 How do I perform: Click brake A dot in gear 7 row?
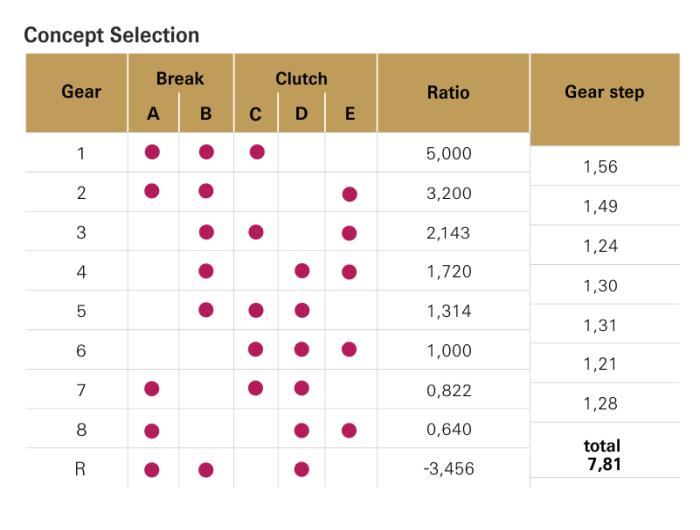[x=152, y=388]
